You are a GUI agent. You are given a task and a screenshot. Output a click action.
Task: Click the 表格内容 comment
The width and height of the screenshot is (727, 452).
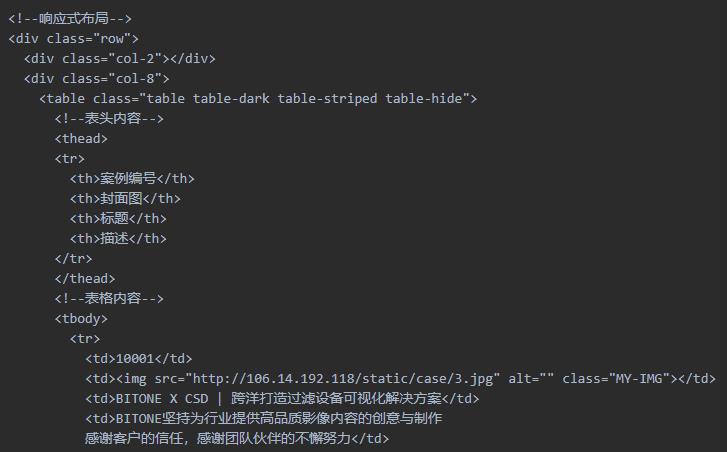(x=109, y=298)
